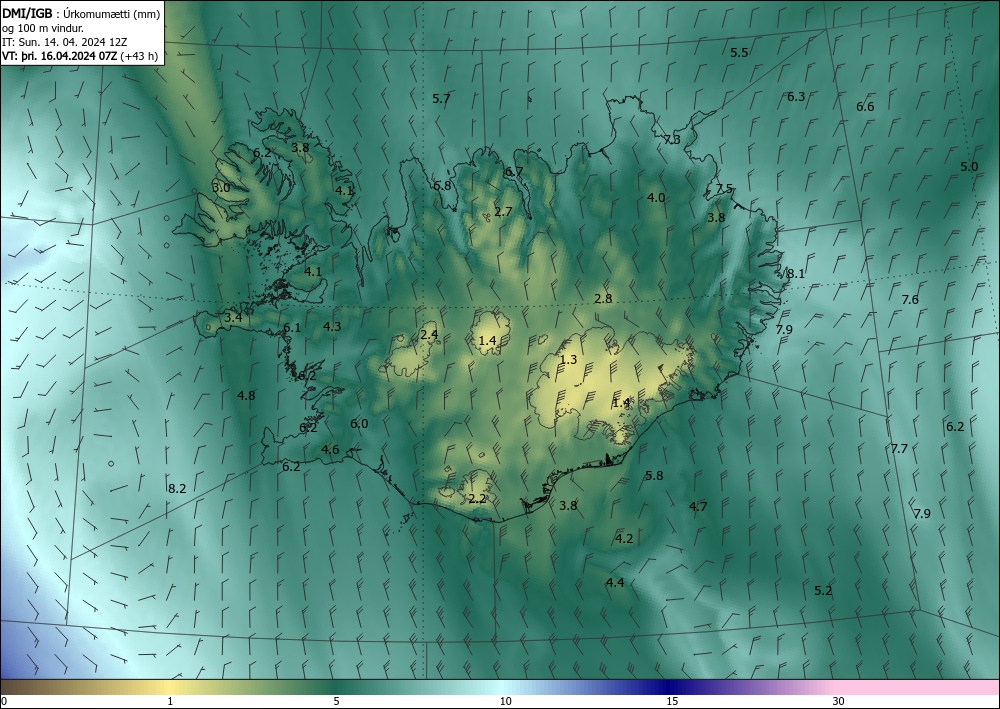Click the colour scale tick label 30
The image size is (1000, 709).
tap(839, 702)
